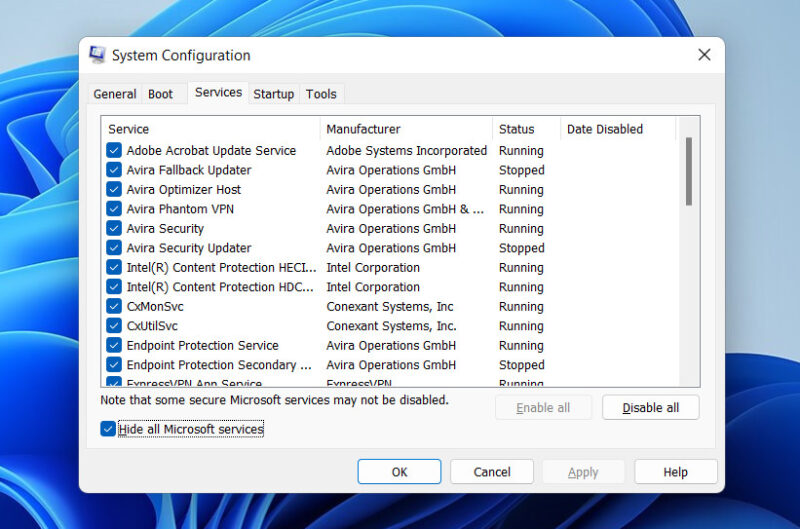Confirm with the OK button
This screenshot has height=529, width=800.
pos(399,472)
